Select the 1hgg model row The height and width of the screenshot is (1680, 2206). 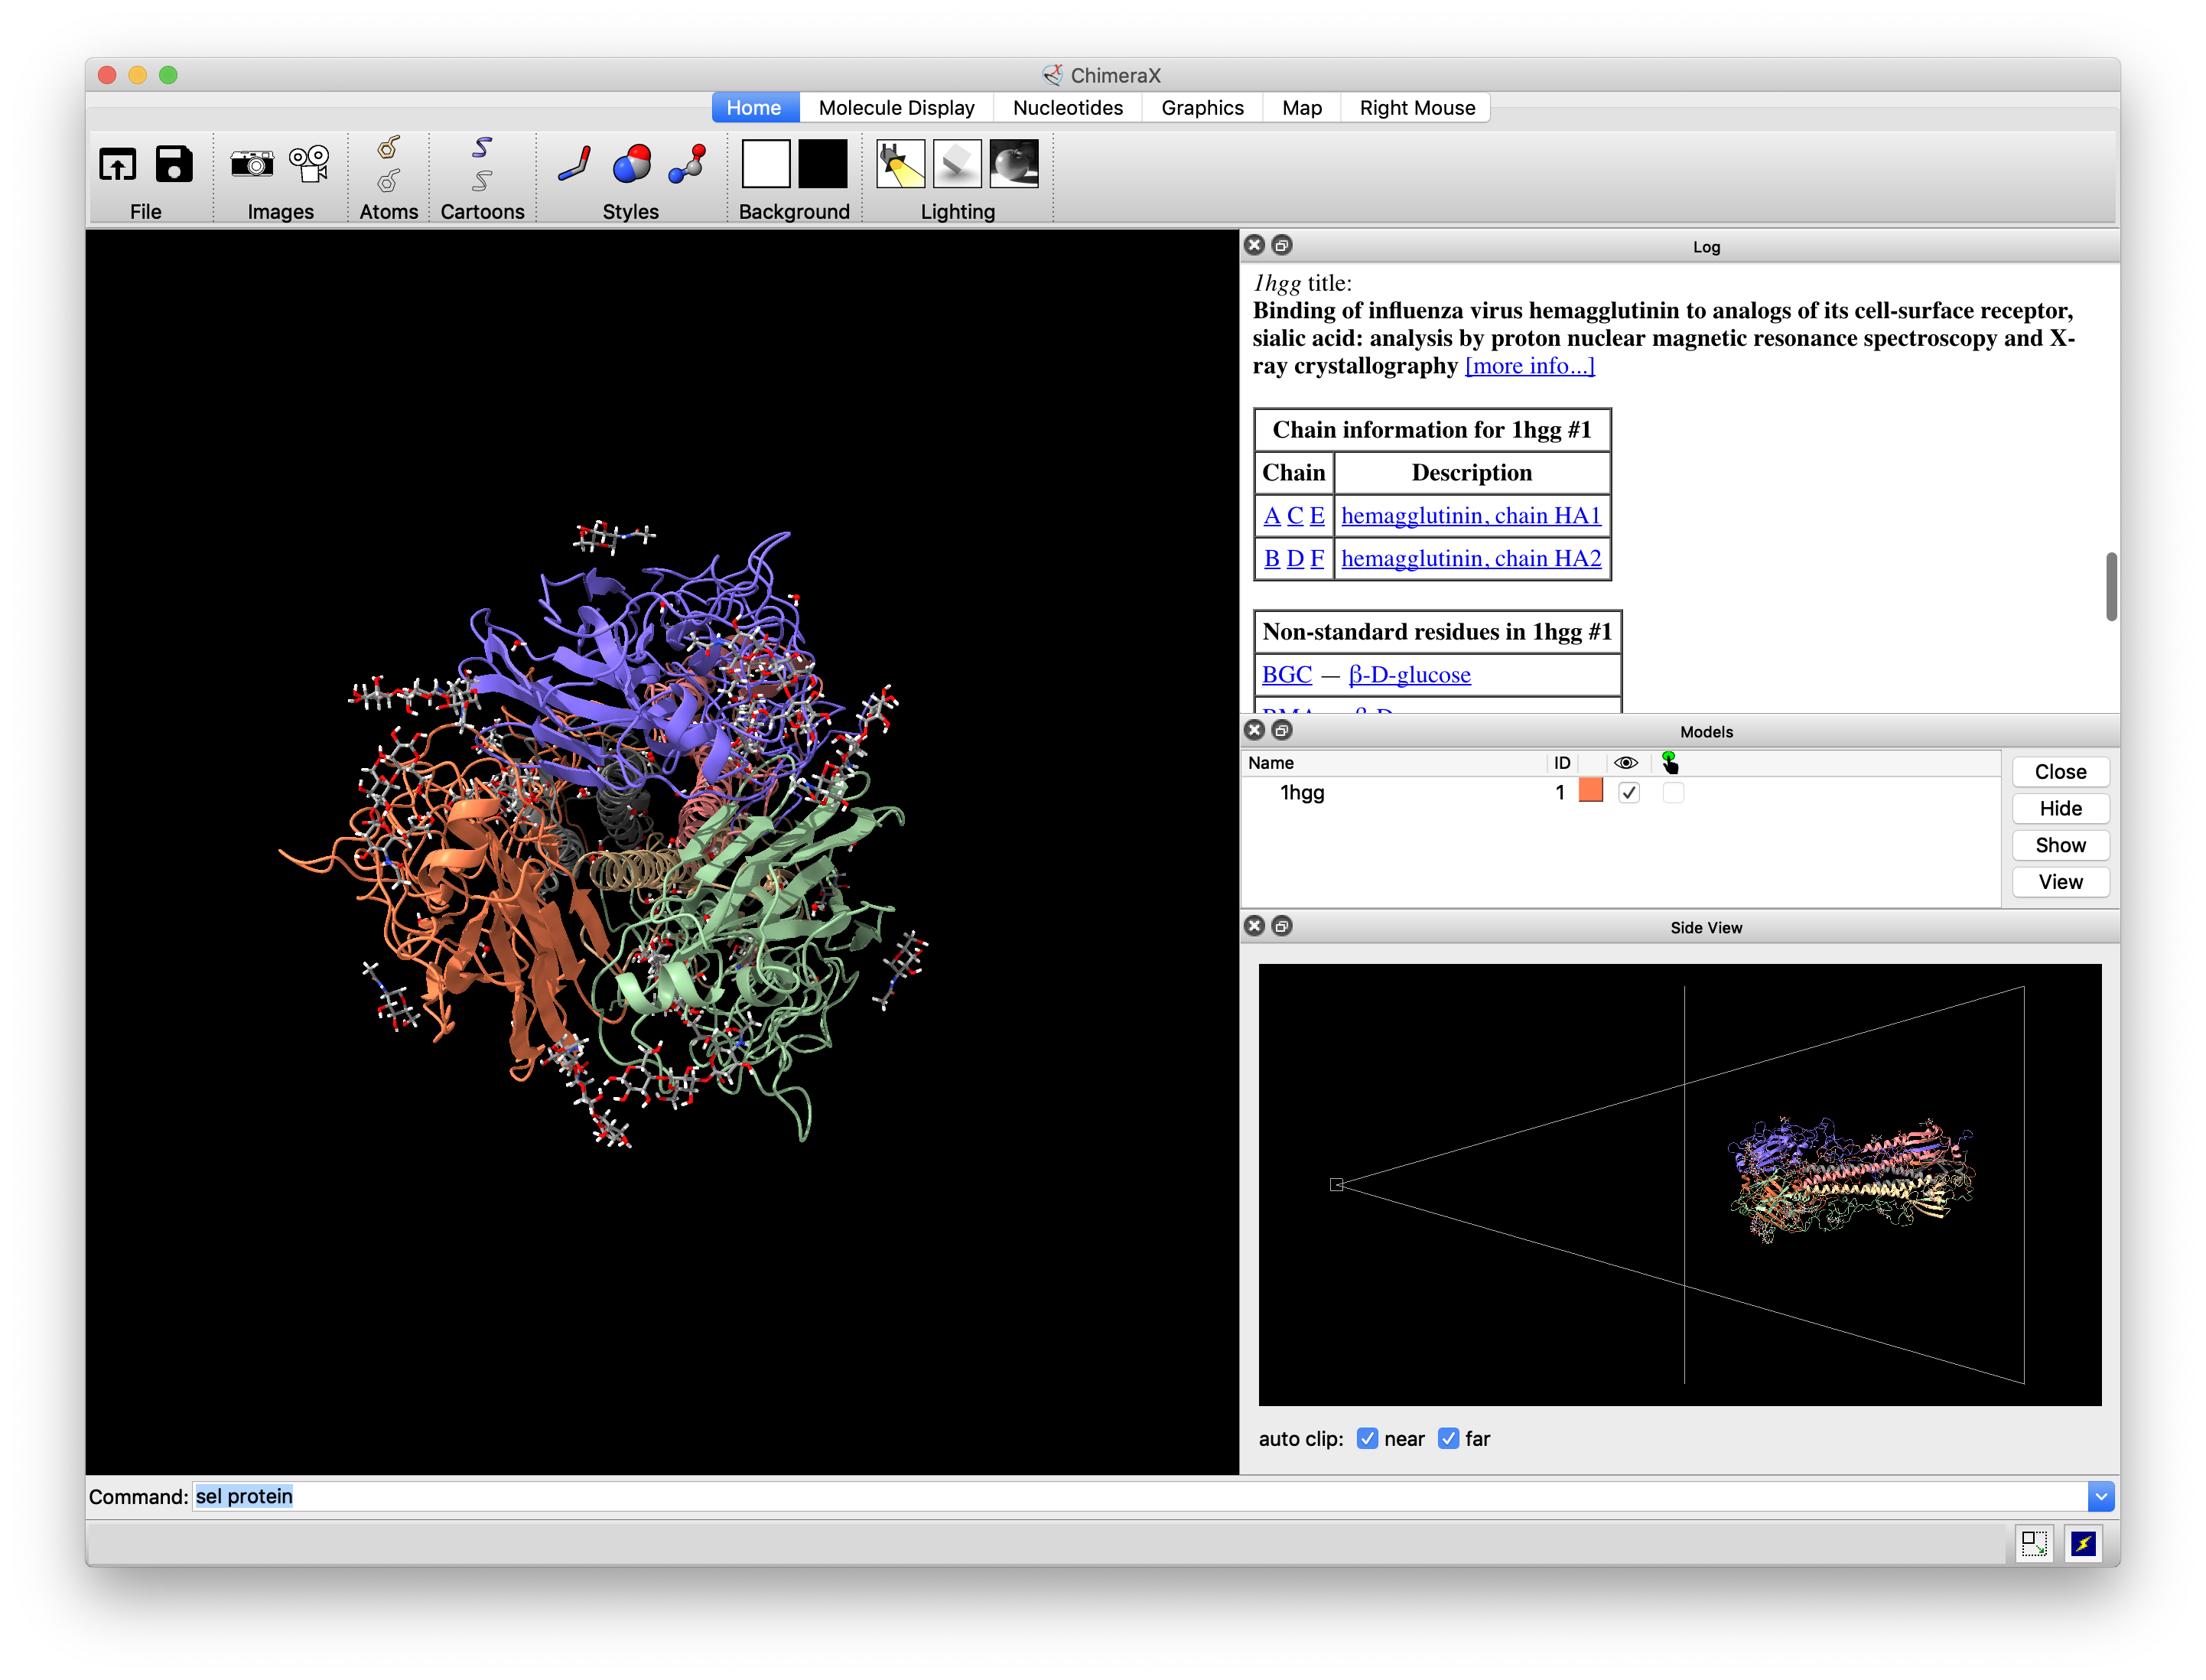[1620, 793]
